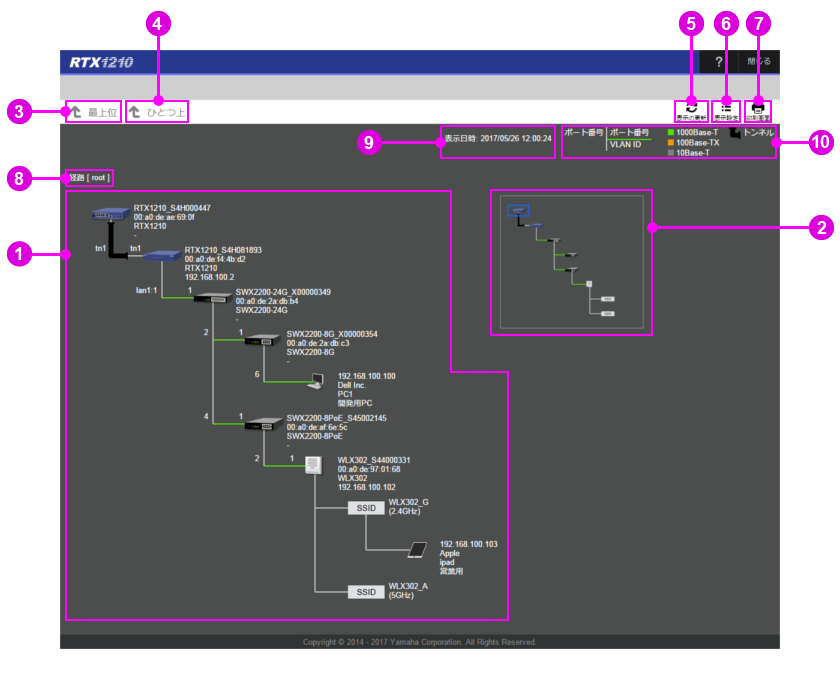Go to top level with 最上位
This screenshot has width=840, height=700.
coord(94,112)
